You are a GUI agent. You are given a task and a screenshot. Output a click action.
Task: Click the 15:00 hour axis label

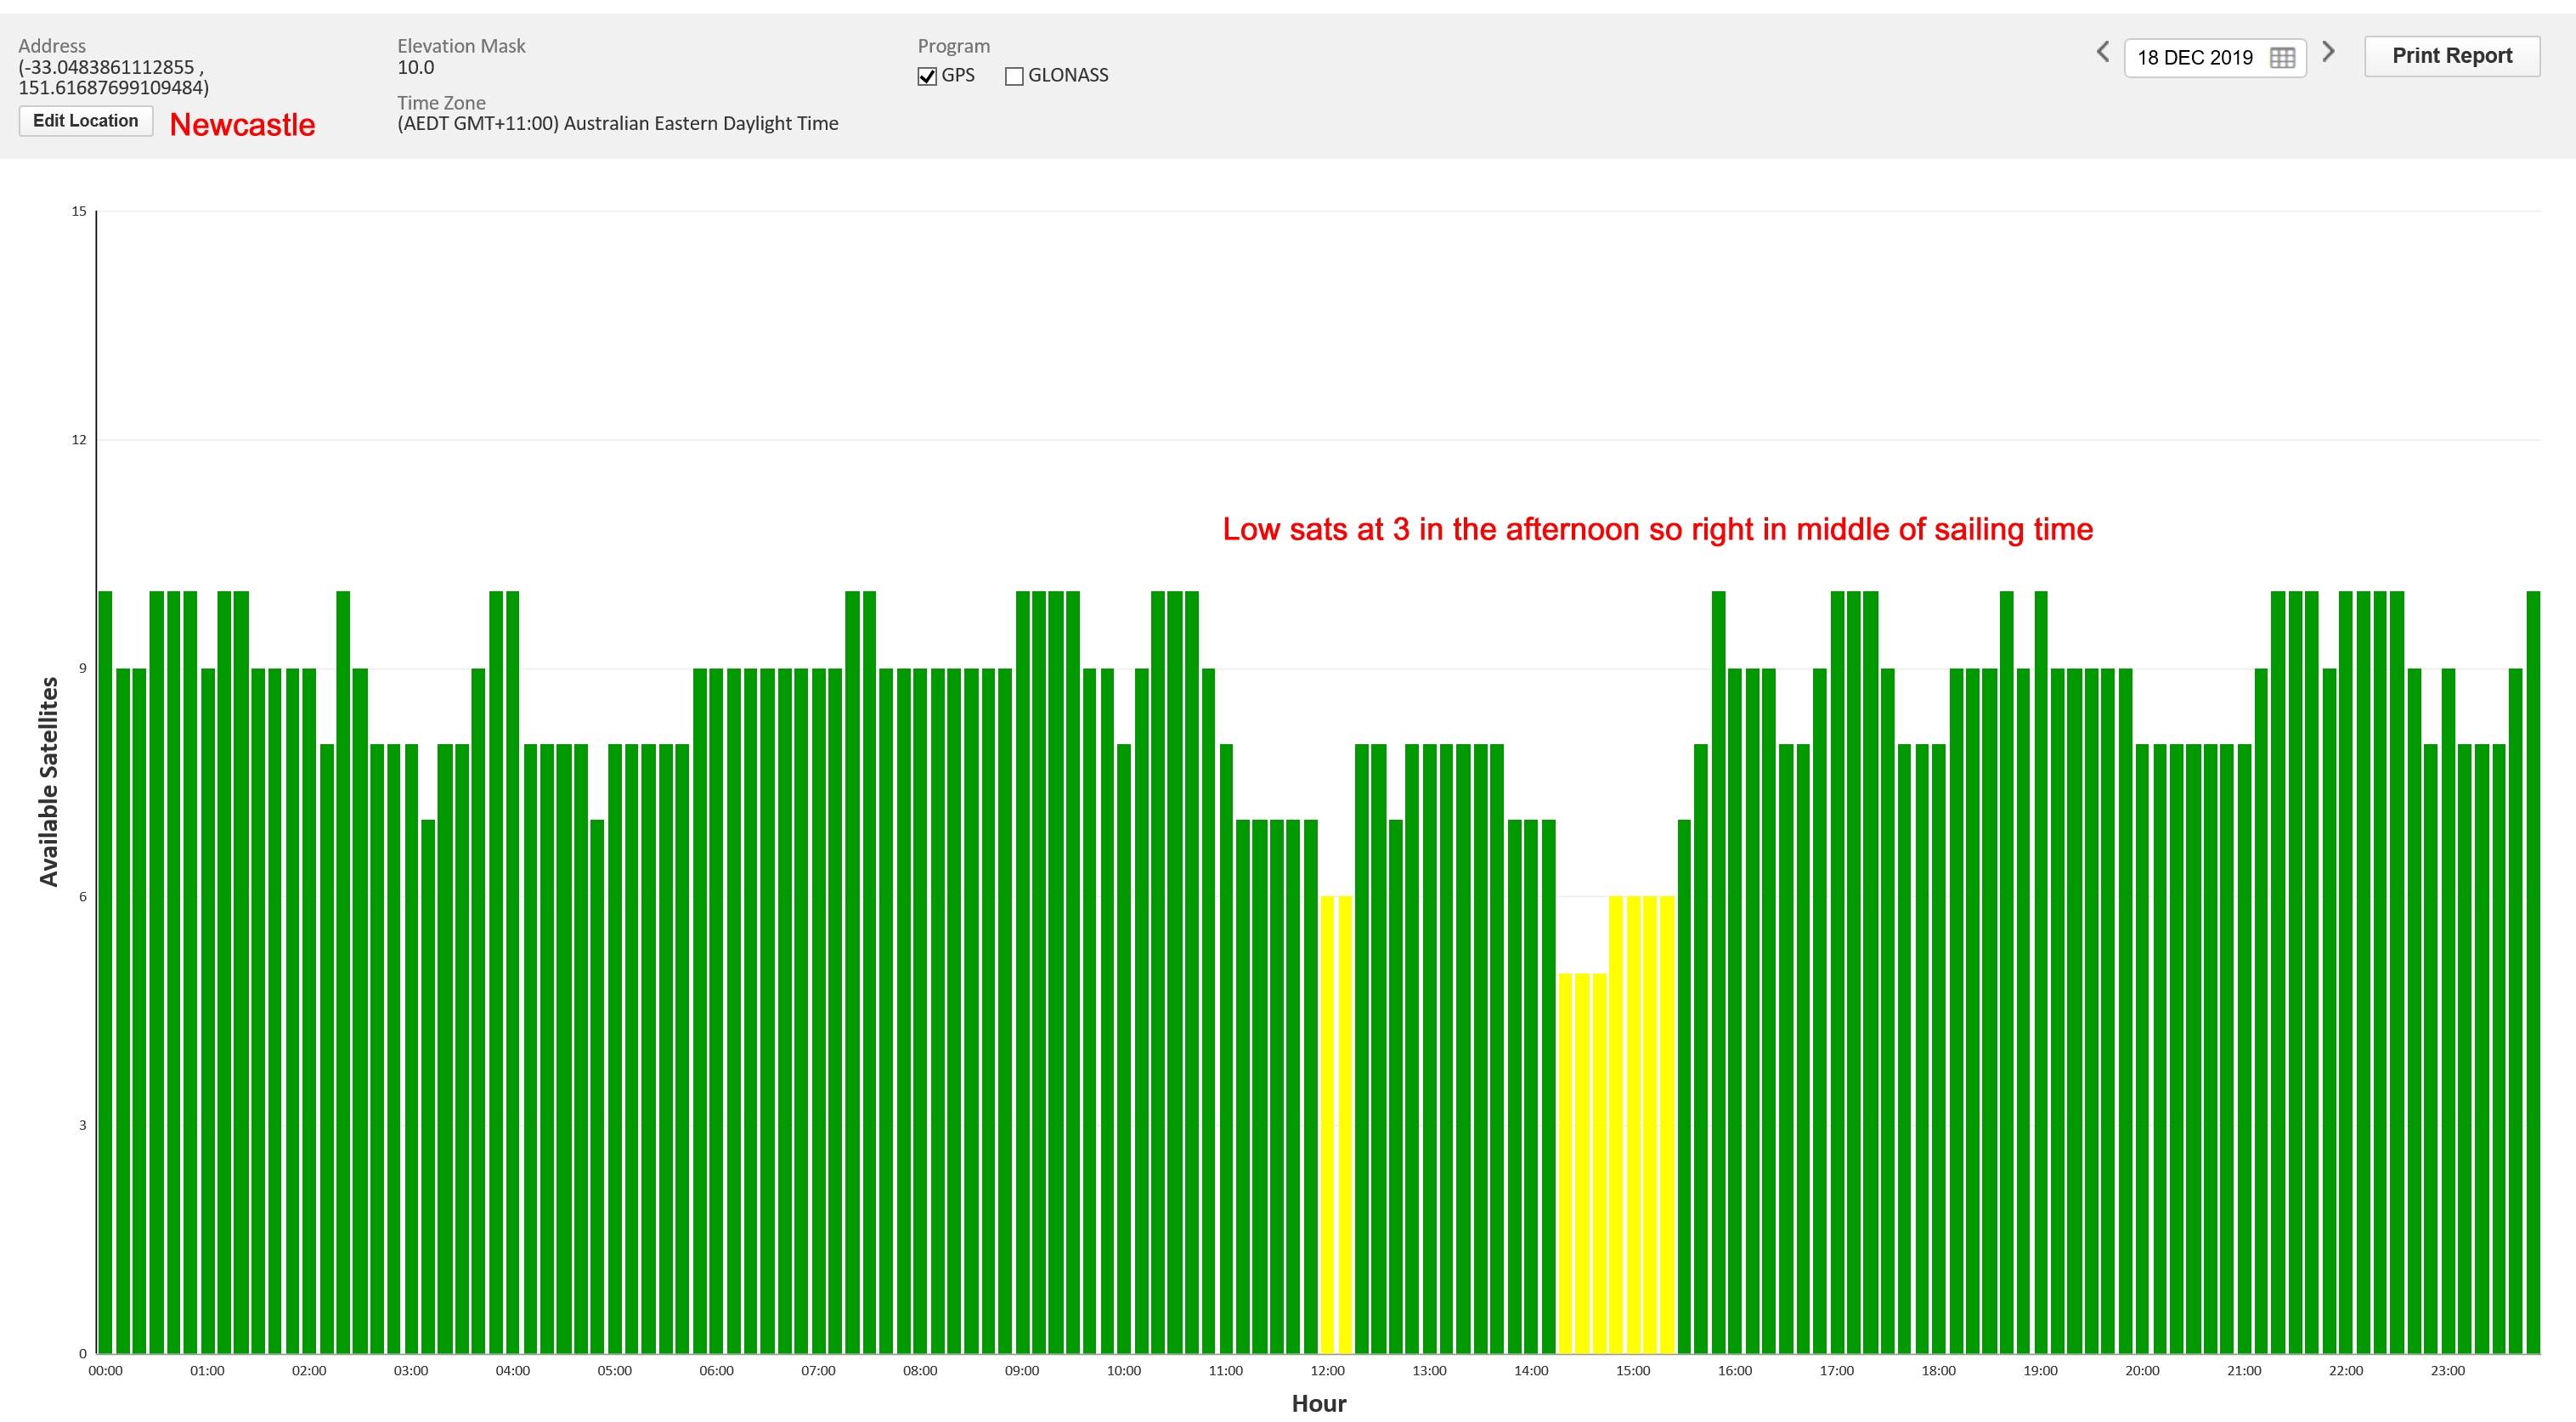(1633, 1371)
